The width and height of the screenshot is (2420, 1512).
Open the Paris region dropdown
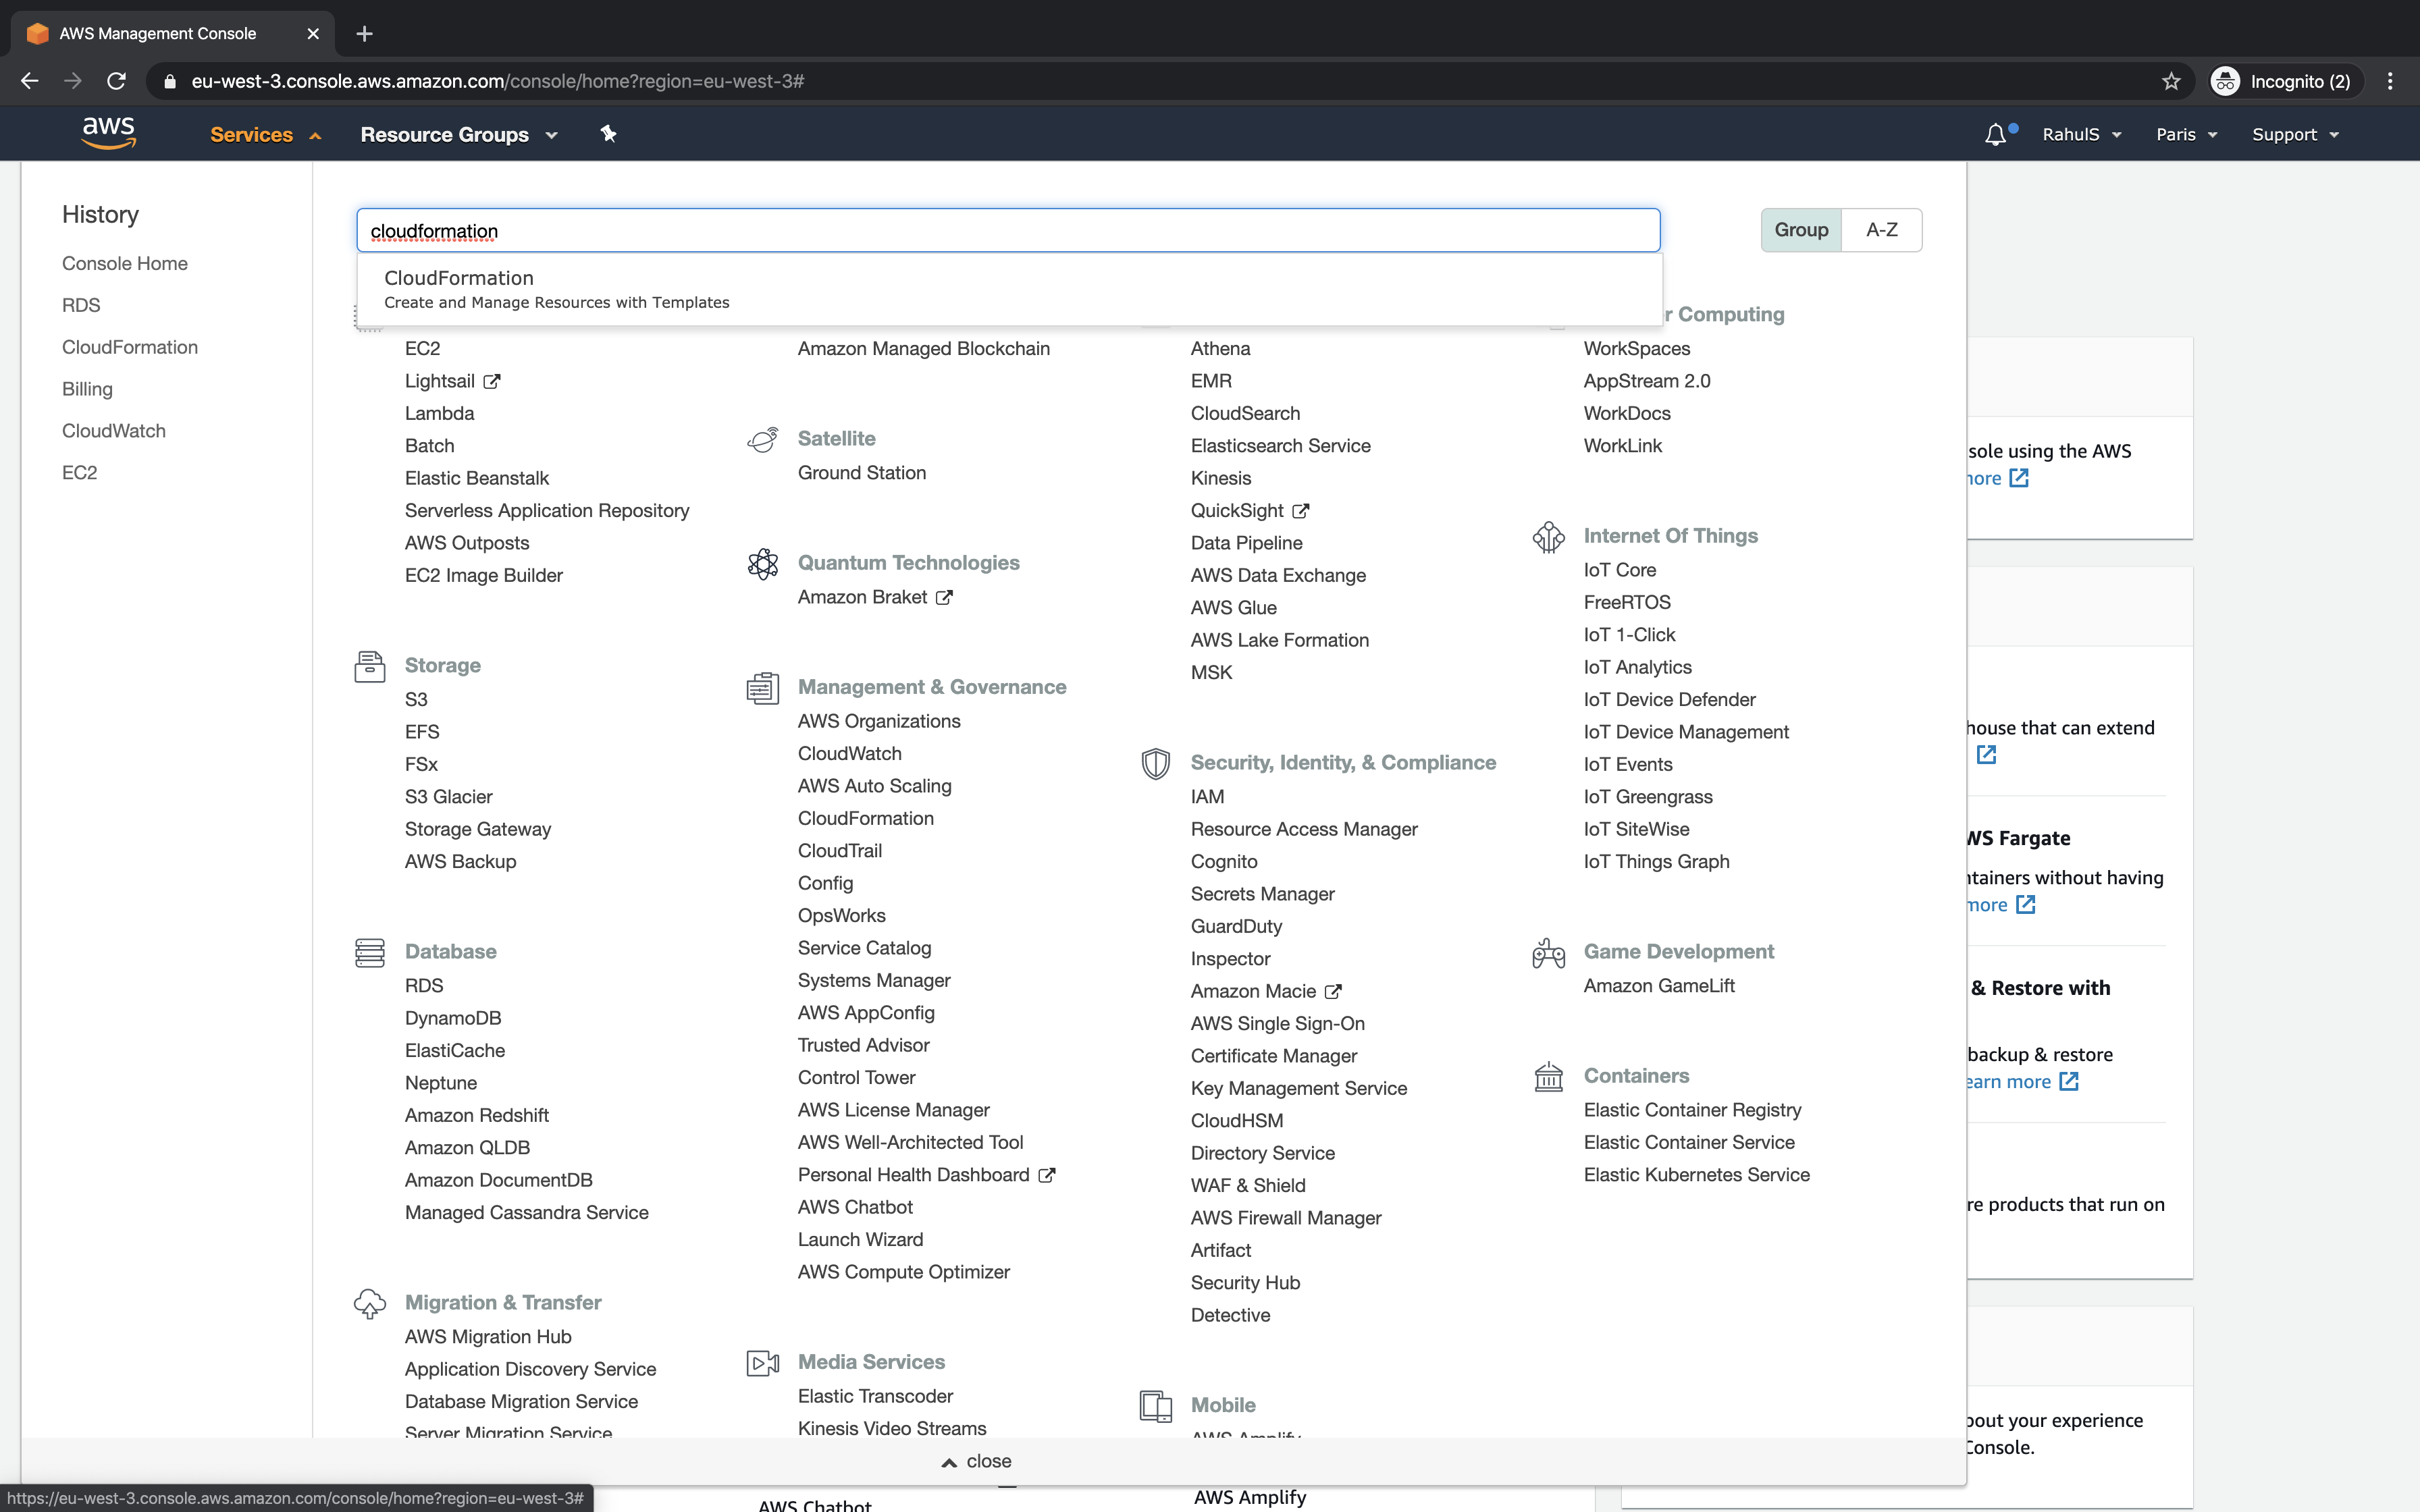pos(2185,133)
